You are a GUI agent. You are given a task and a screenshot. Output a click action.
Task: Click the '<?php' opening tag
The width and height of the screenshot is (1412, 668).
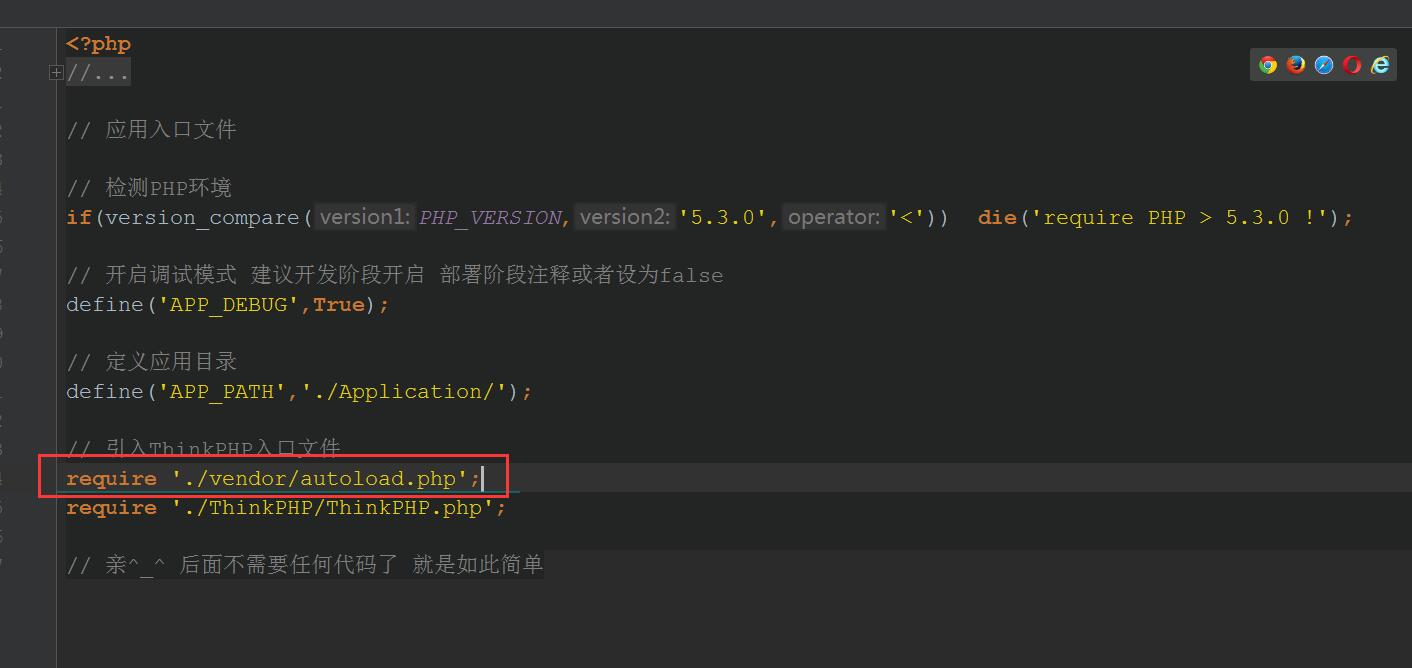point(98,44)
